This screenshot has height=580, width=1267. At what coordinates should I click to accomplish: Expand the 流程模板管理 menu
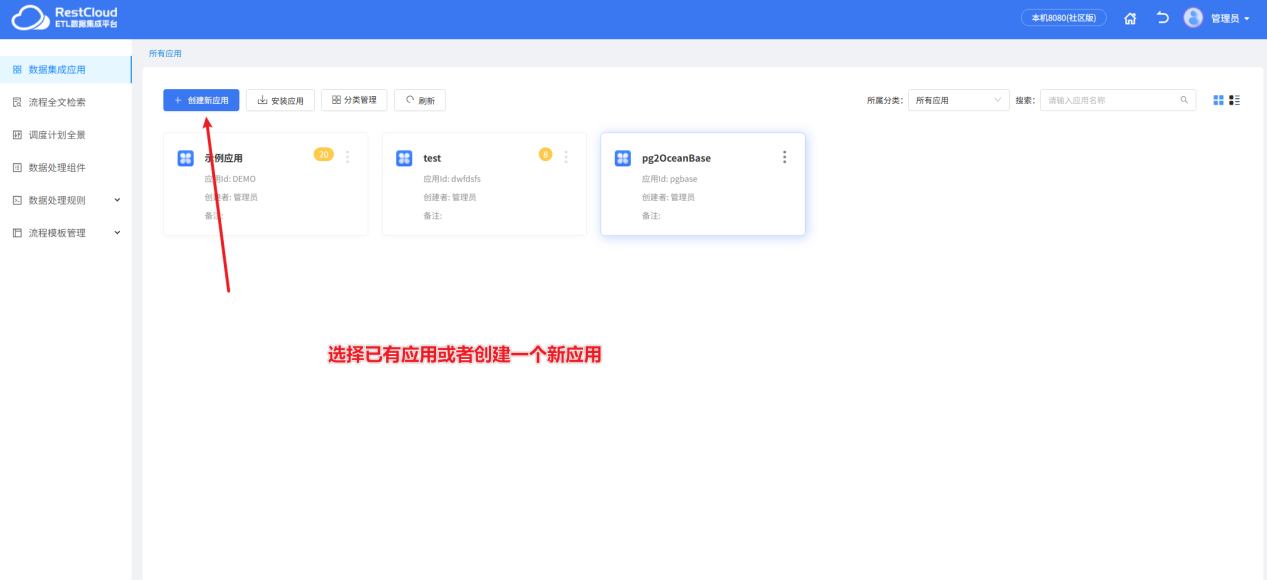point(65,233)
